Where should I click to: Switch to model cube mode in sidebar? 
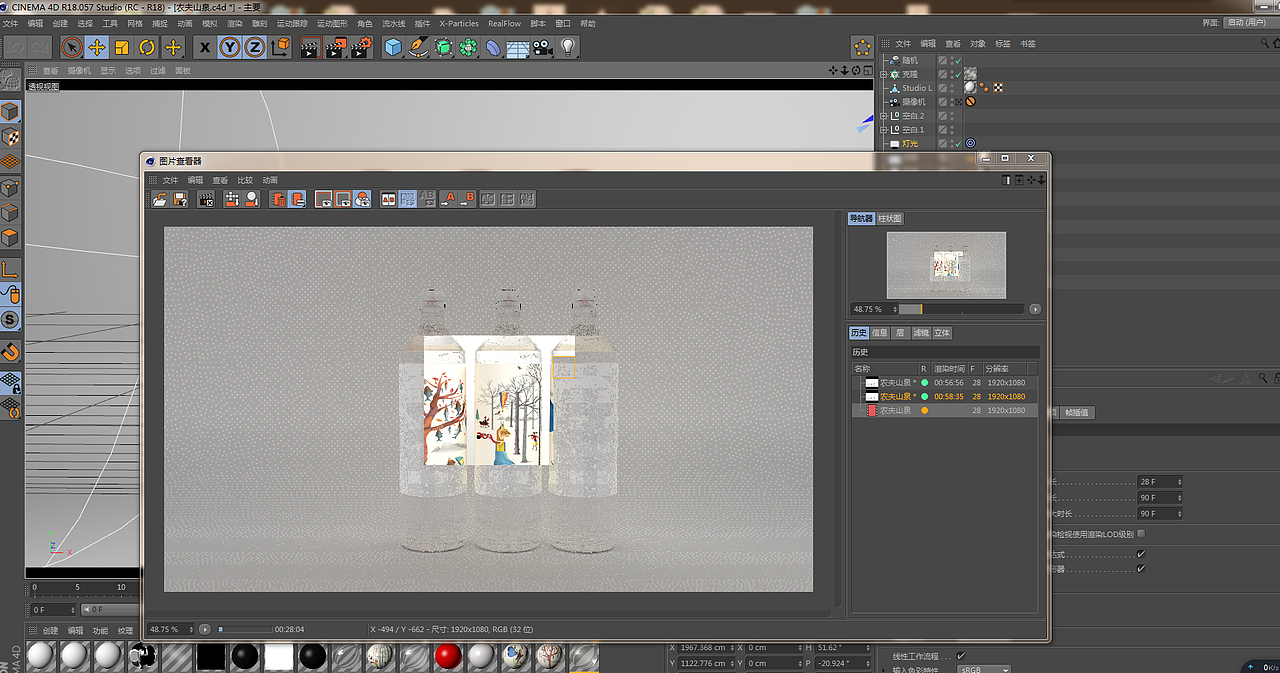click(10, 111)
